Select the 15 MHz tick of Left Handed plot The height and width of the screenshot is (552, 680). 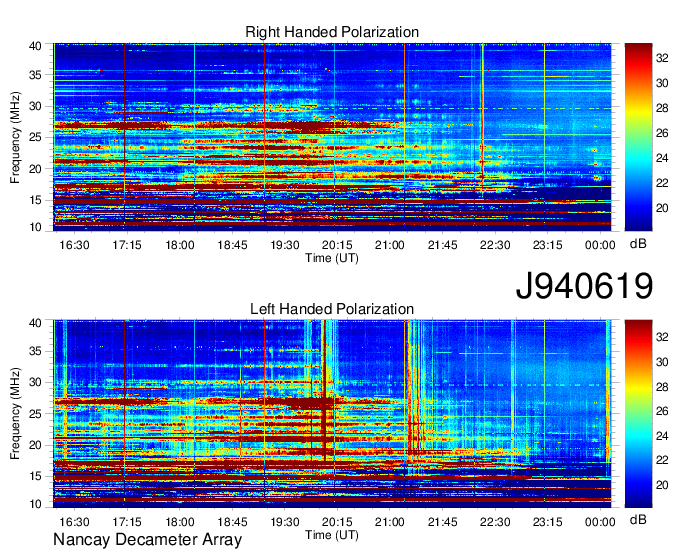coord(35,476)
